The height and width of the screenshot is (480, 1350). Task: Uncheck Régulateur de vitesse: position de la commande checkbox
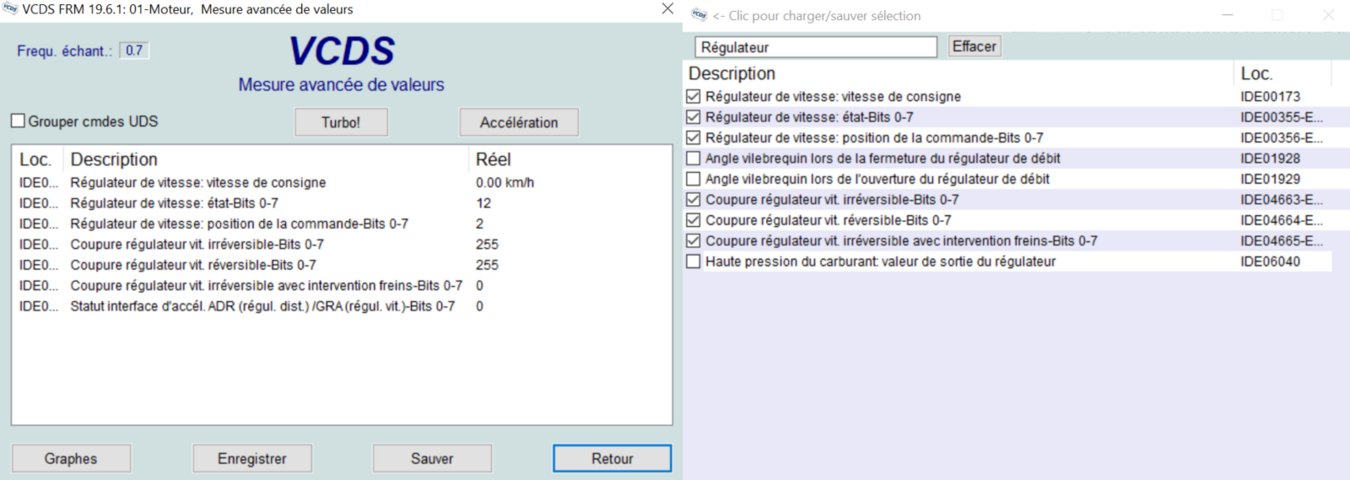click(x=694, y=138)
